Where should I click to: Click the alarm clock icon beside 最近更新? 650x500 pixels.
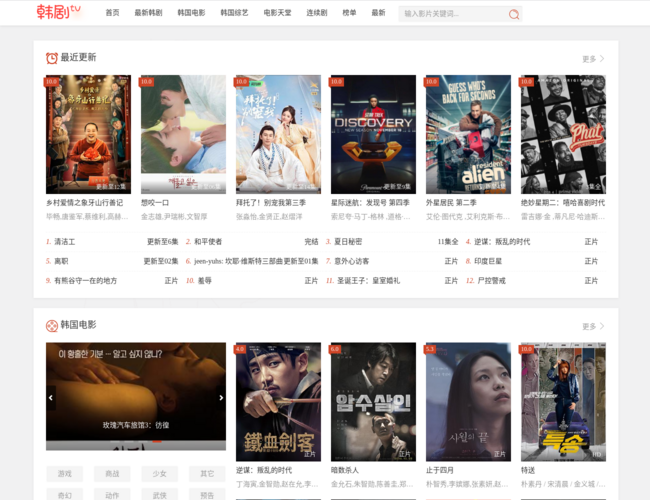click(x=52, y=58)
